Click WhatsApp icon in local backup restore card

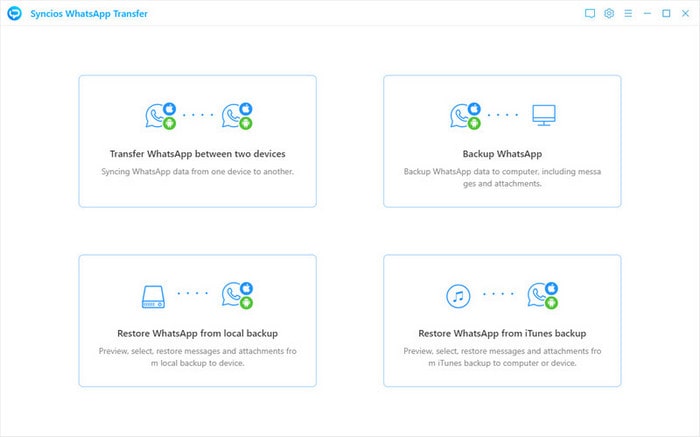point(237,295)
